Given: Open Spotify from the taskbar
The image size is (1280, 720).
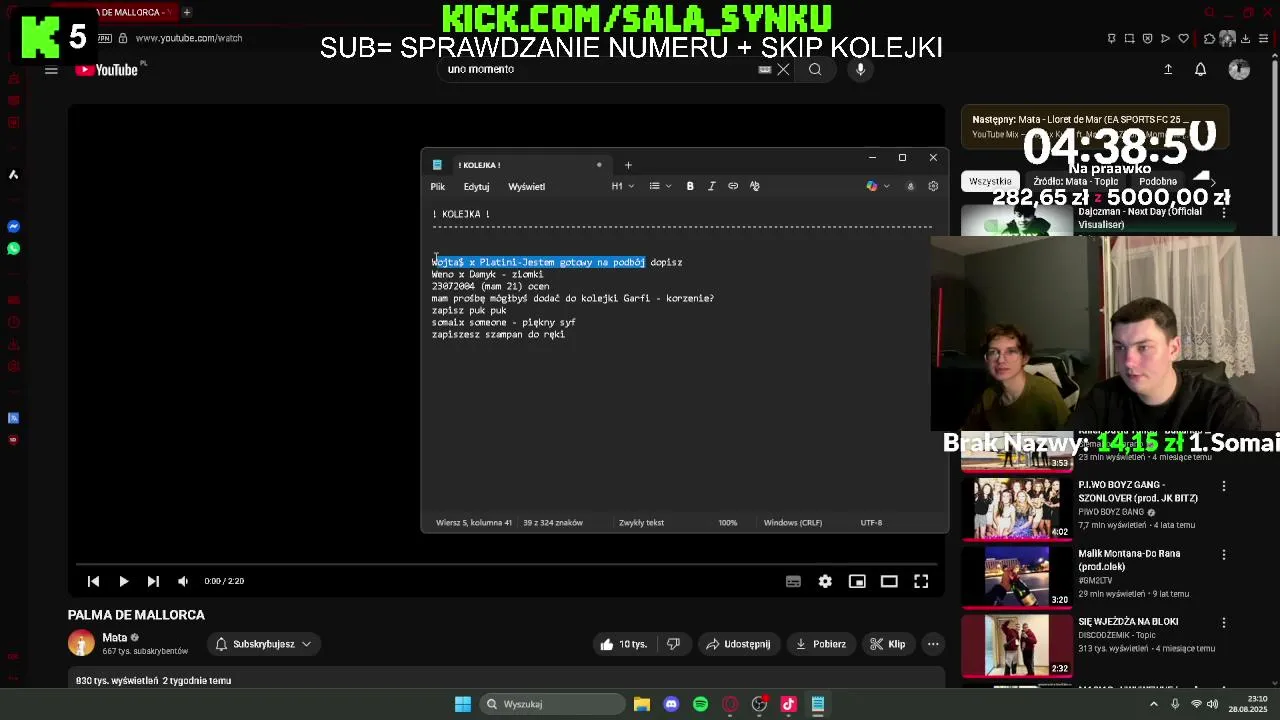Looking at the screenshot, I should [x=700, y=704].
